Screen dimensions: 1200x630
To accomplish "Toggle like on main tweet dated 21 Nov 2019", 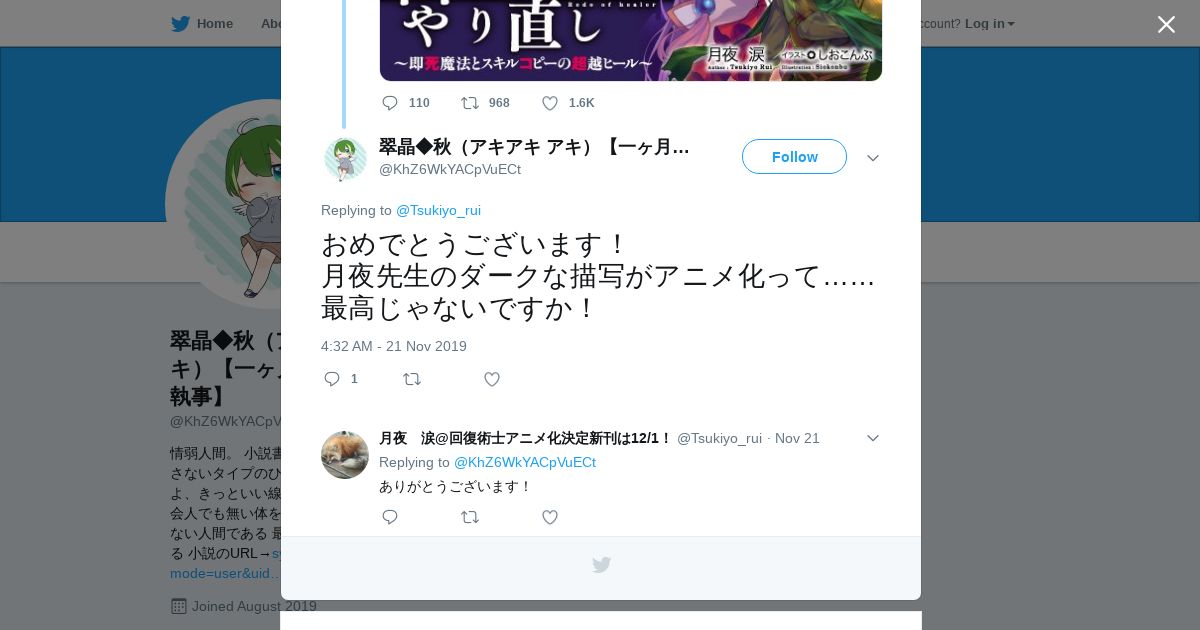I will point(492,379).
